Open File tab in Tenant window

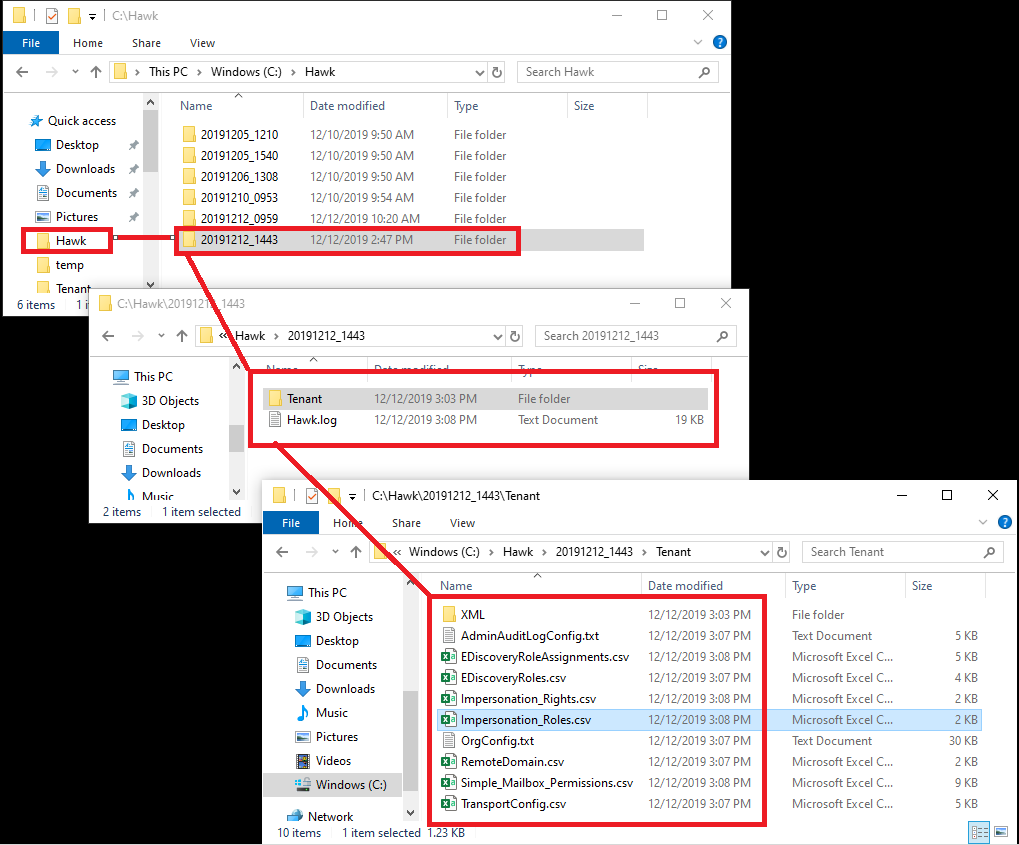pyautogui.click(x=290, y=523)
